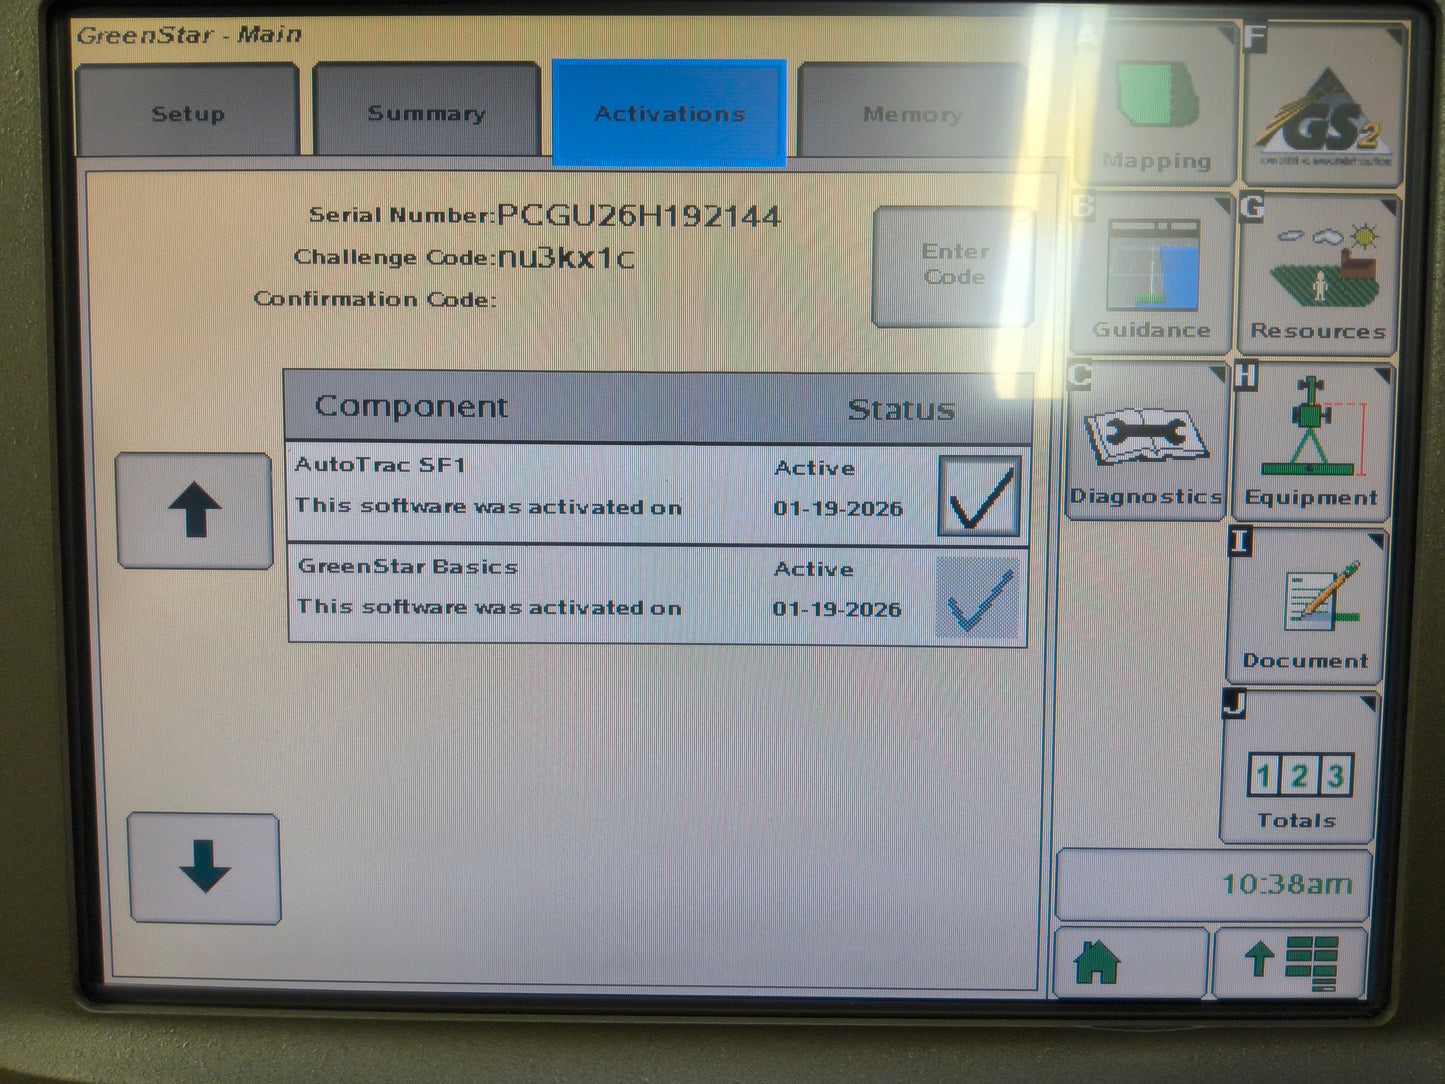Click the down arrow list button
Screen dimensions: 1445x1084
[205, 868]
